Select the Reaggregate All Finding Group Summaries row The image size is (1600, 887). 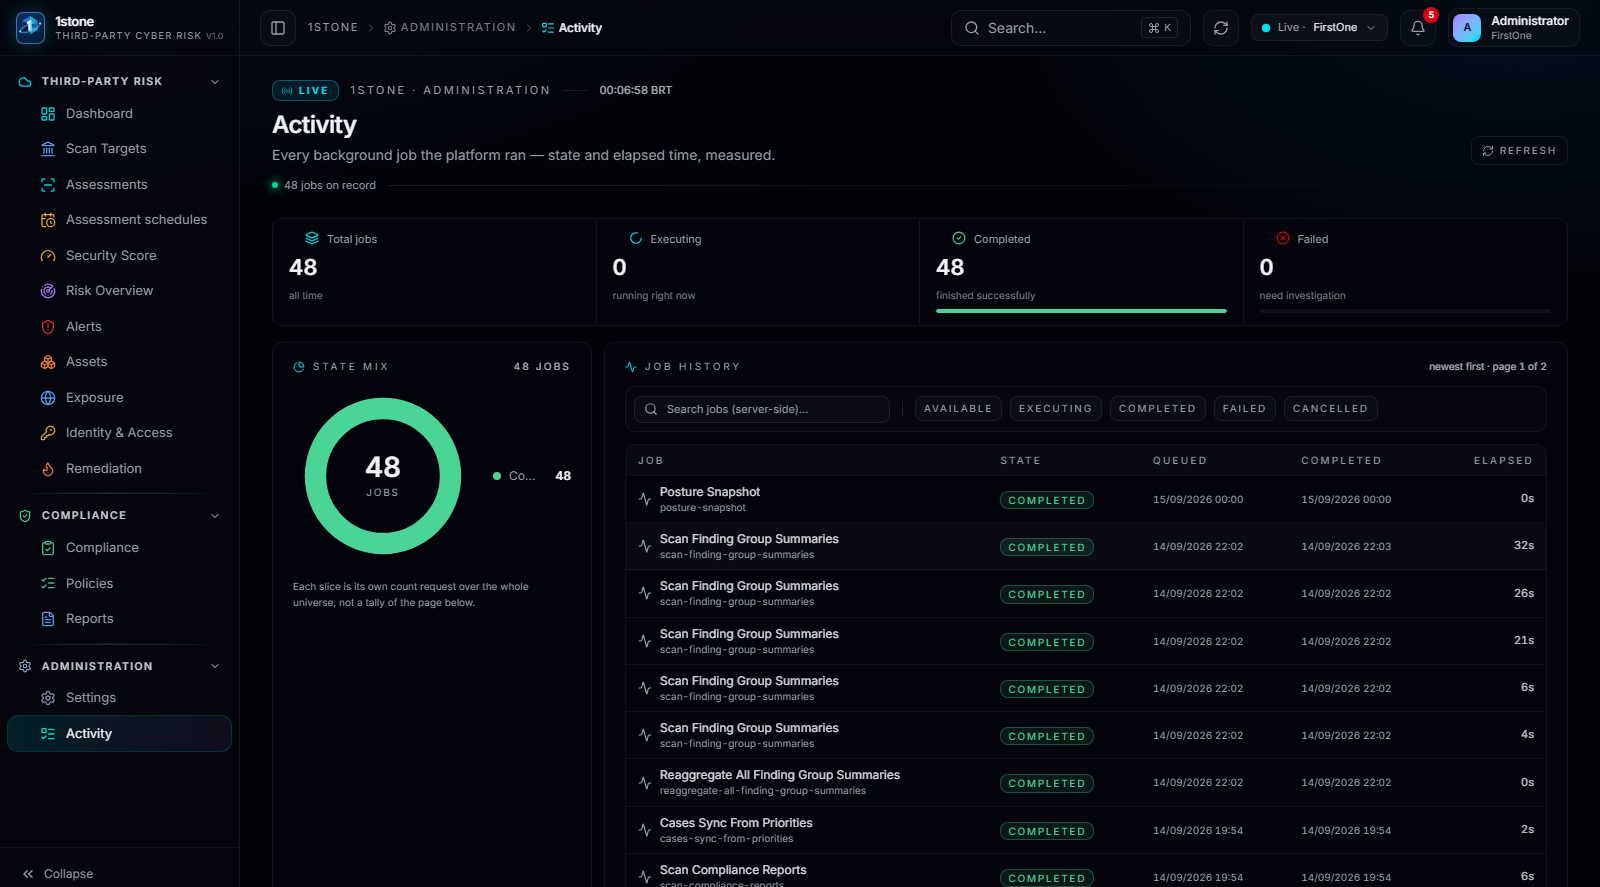pyautogui.click(x=1086, y=783)
